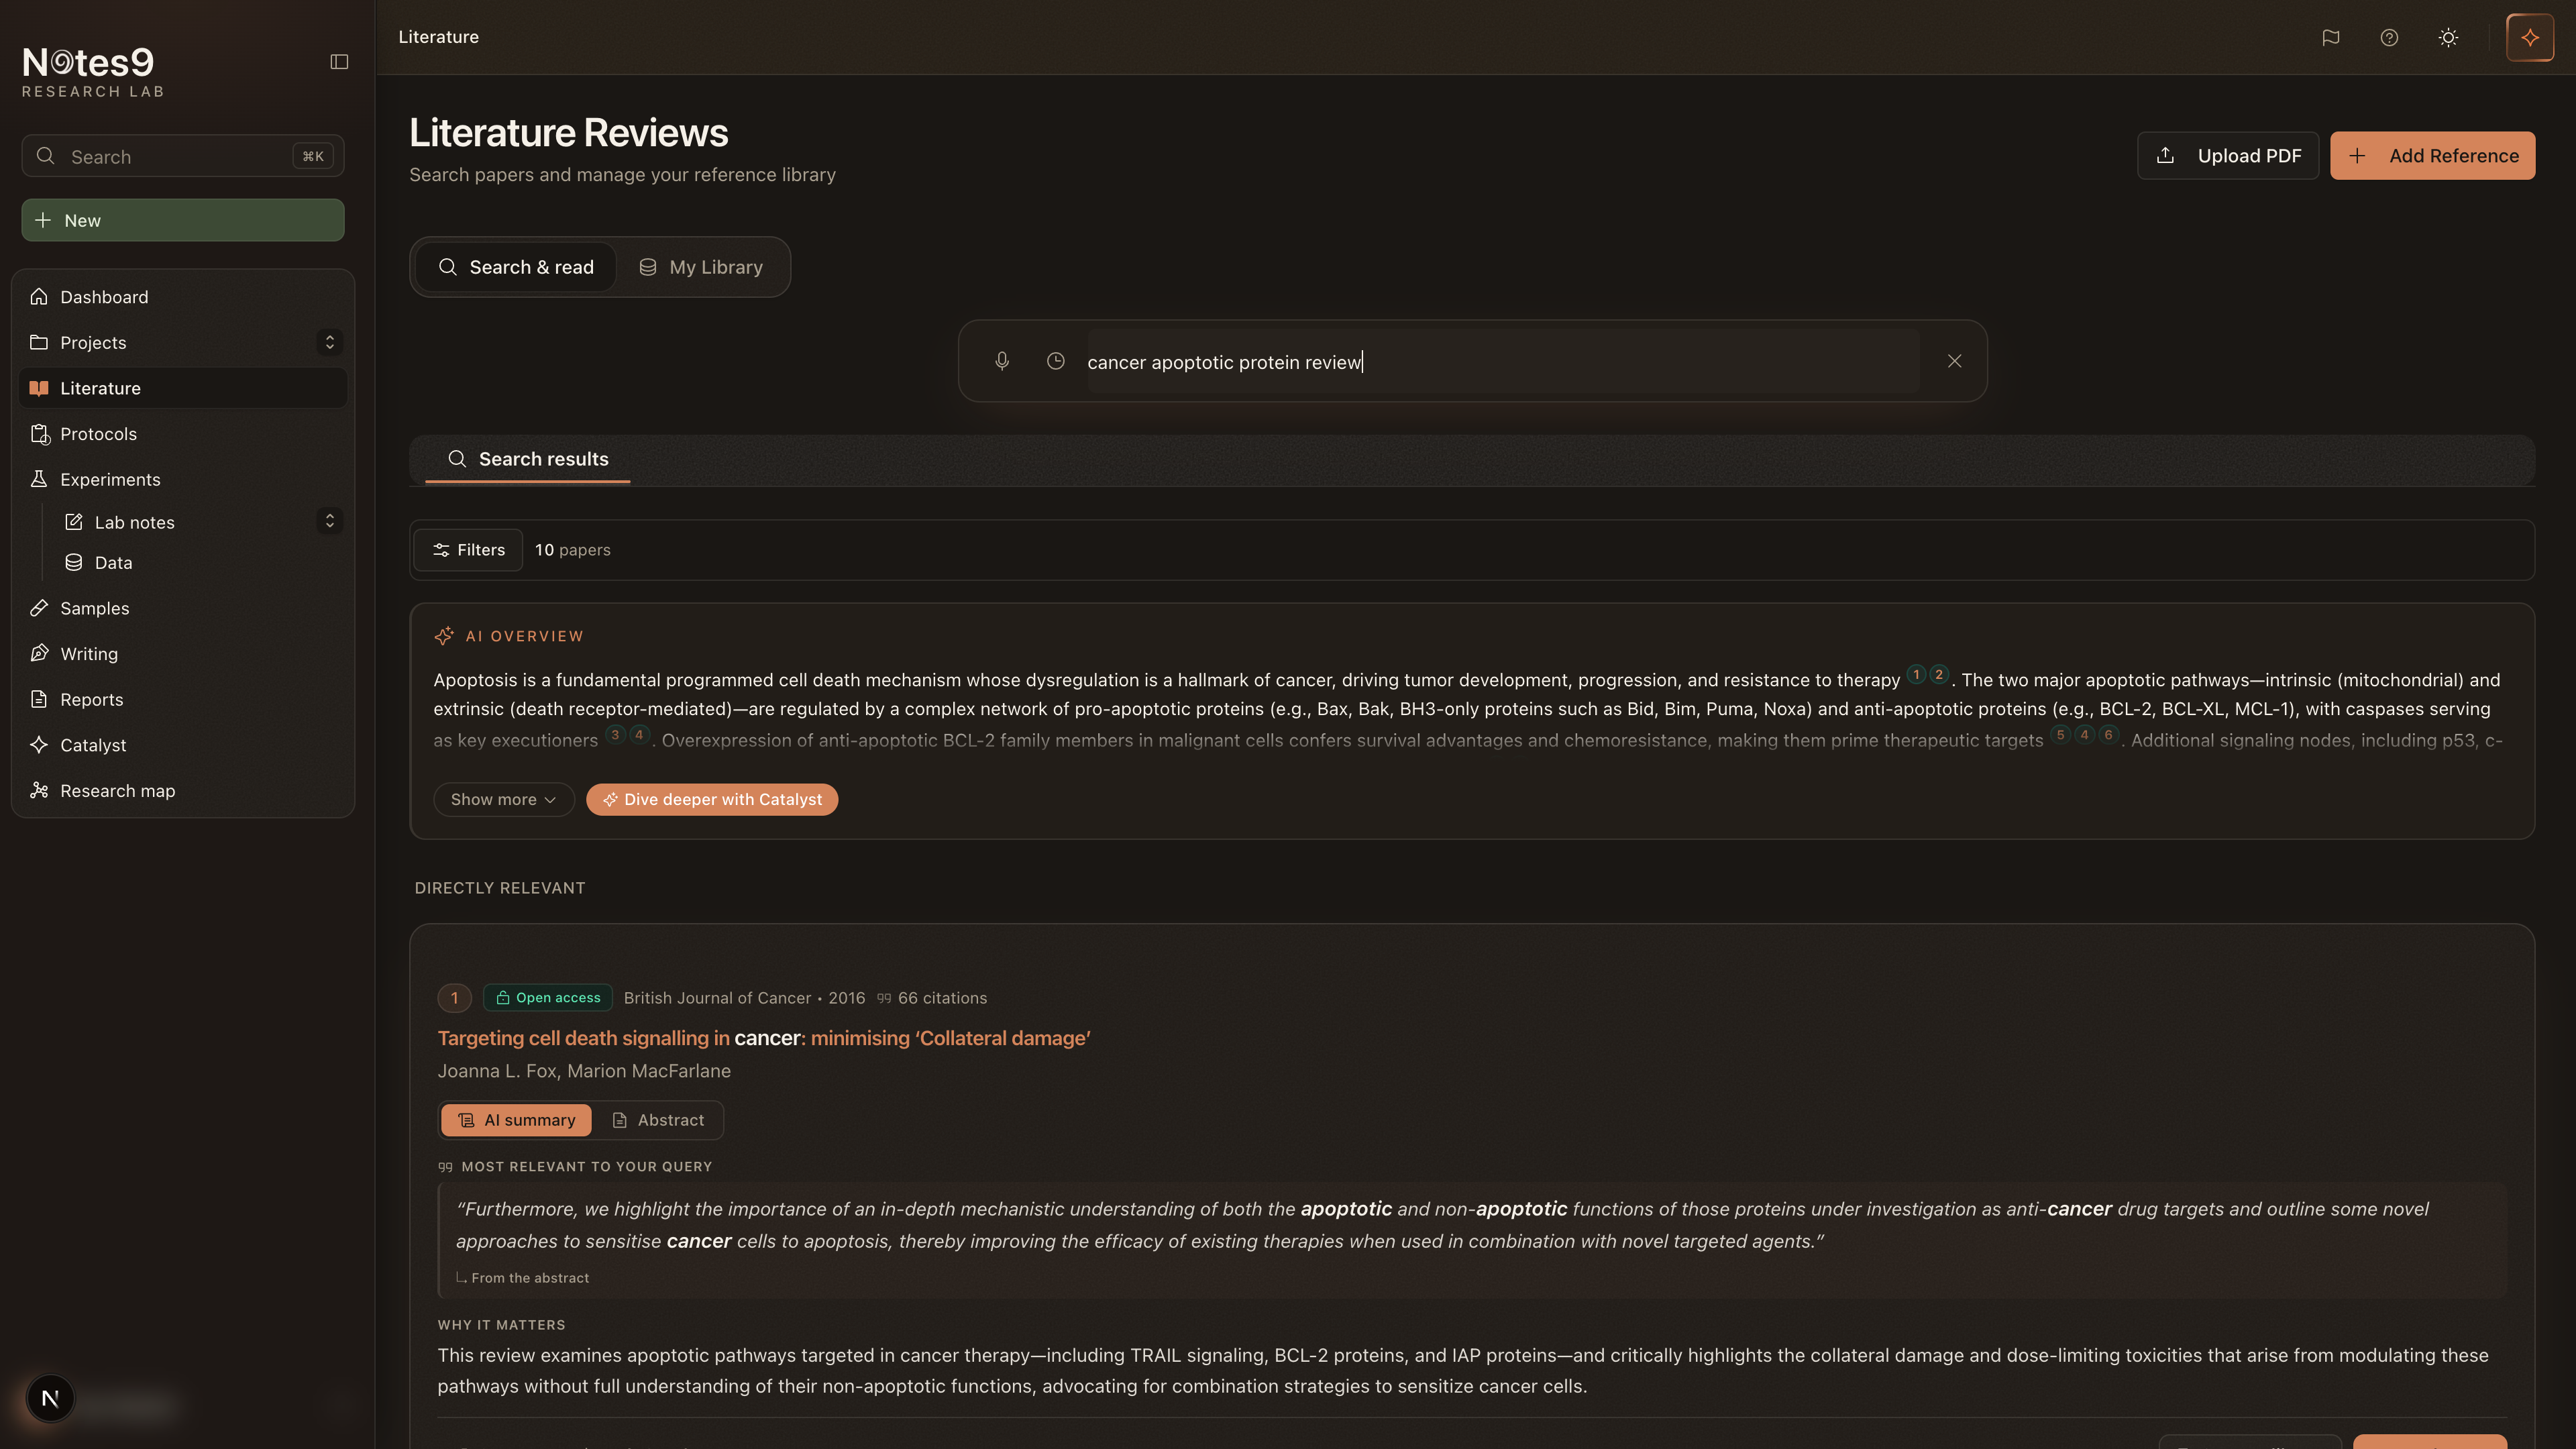Open Research map in sidebar
This screenshot has width=2576, height=1449.
(x=183, y=791)
